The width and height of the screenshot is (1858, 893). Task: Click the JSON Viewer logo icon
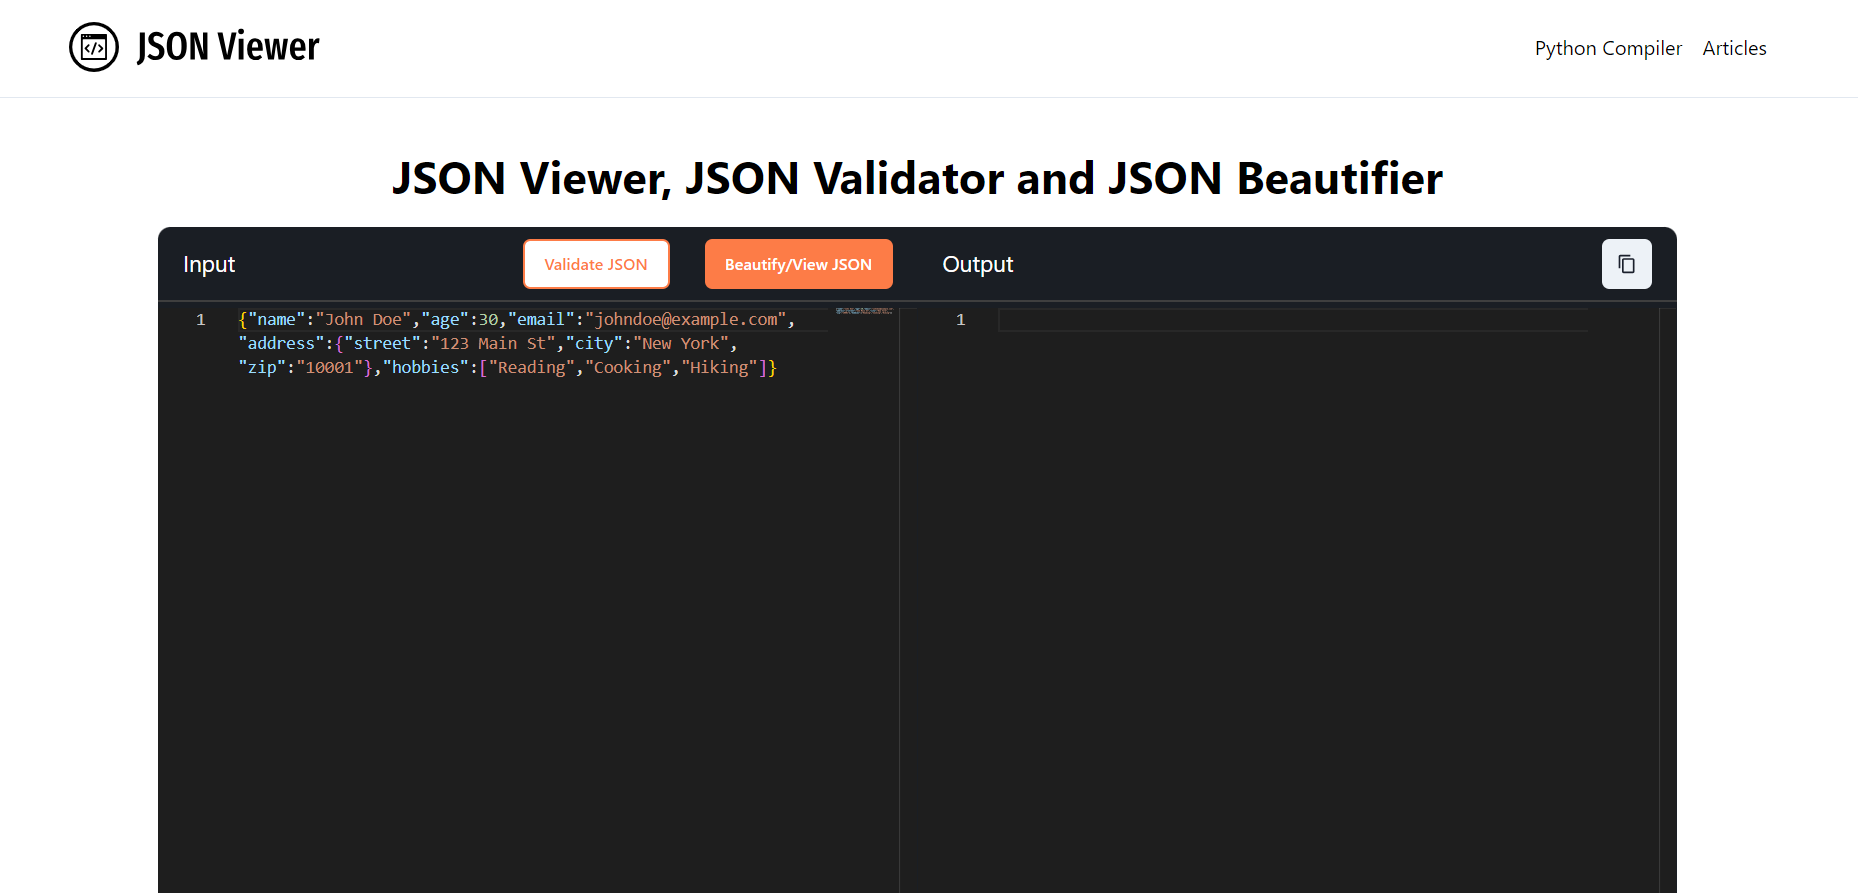[x=94, y=47]
